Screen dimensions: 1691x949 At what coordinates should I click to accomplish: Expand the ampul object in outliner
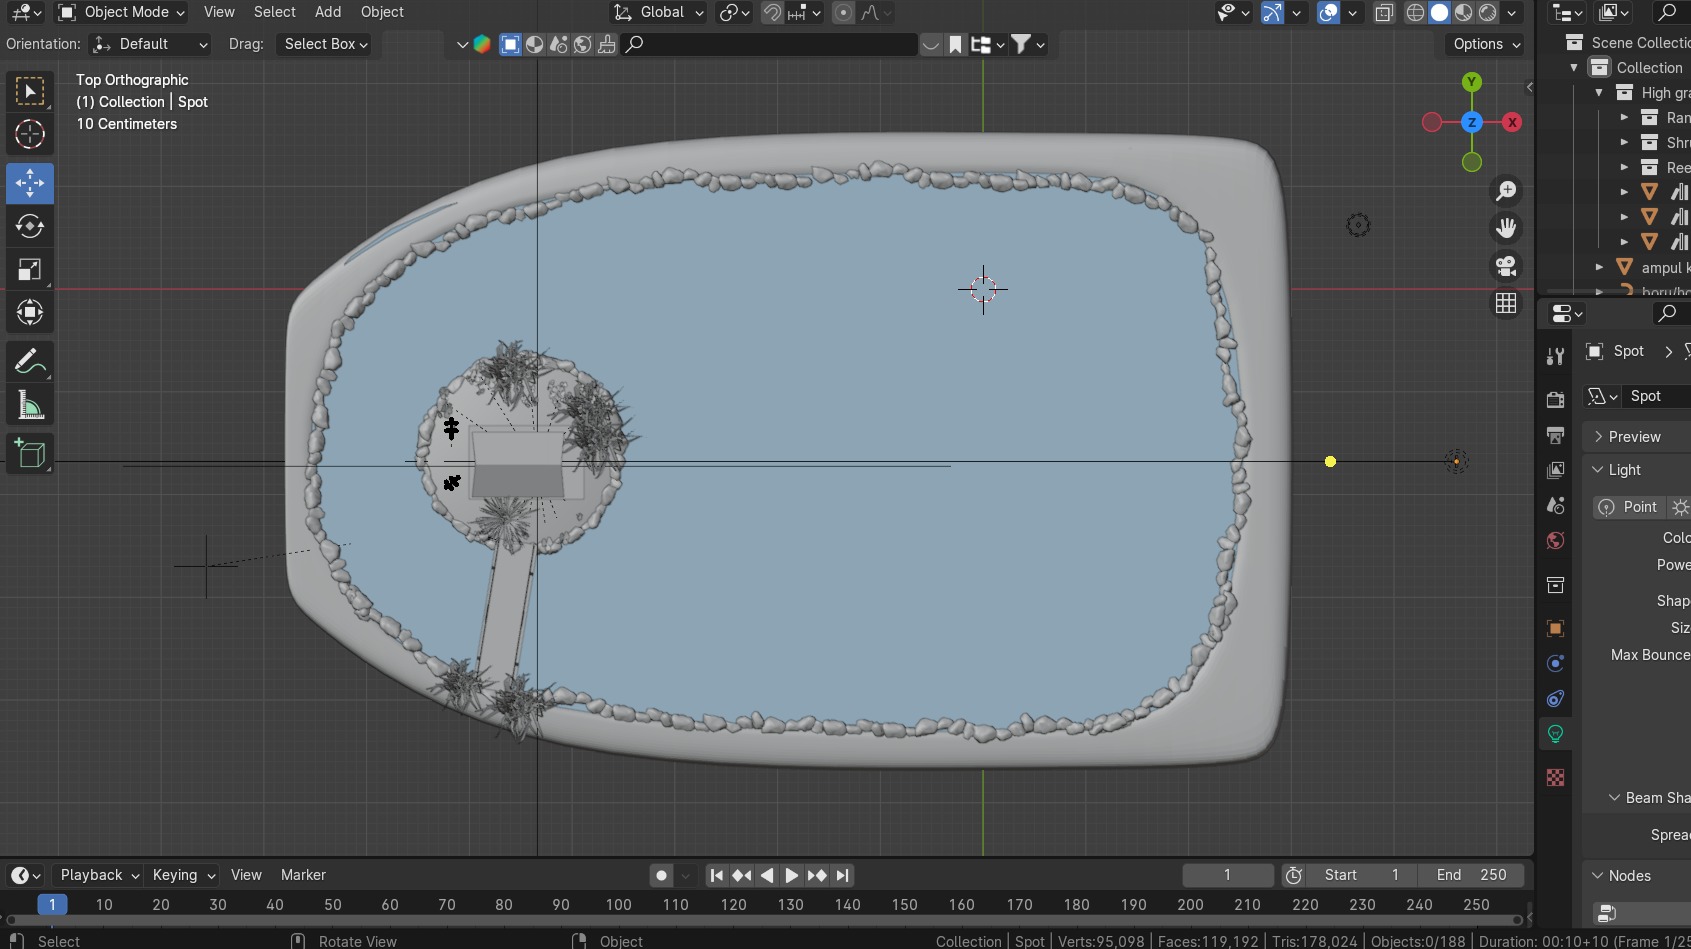pos(1599,267)
